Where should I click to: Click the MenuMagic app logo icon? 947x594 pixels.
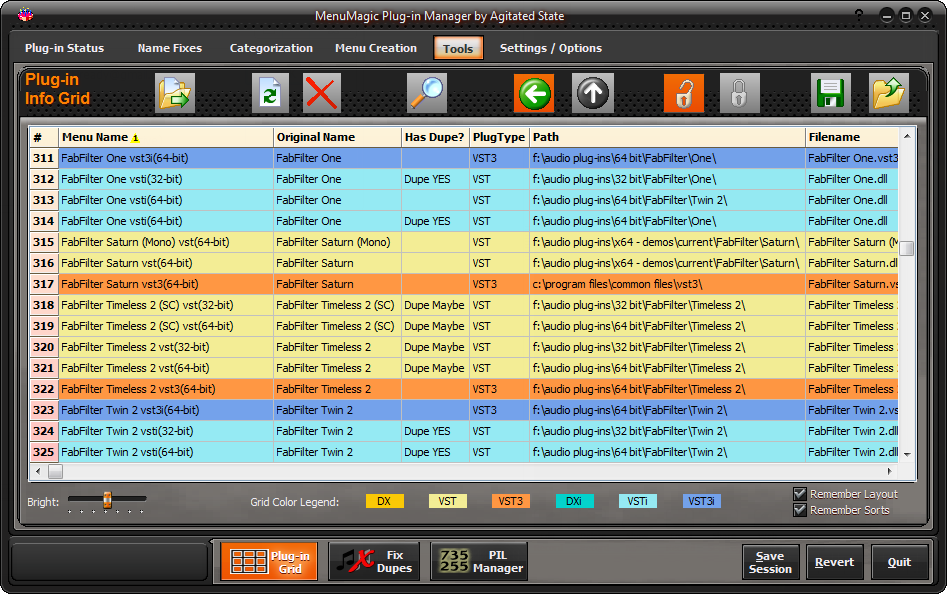pyautogui.click(x=25, y=14)
